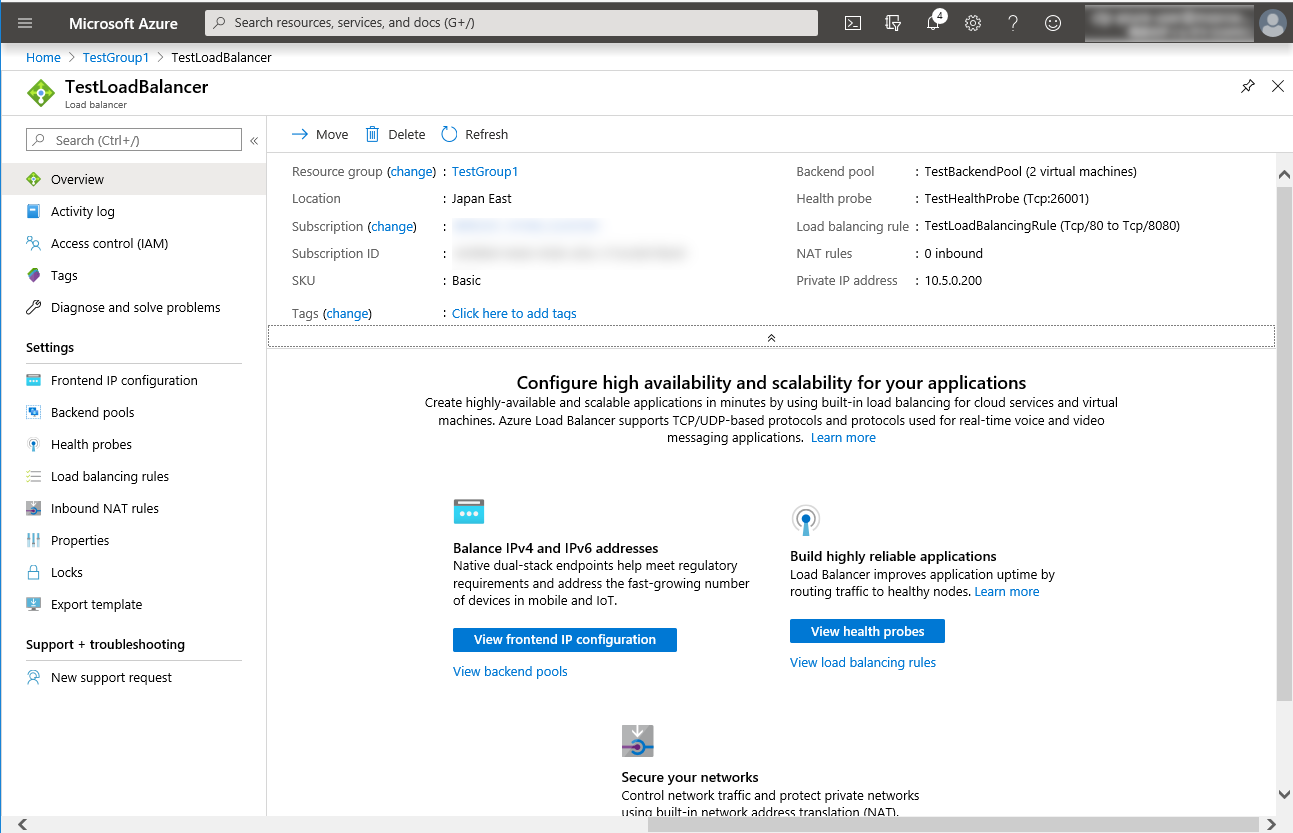Click Move in the command bar

[319, 133]
